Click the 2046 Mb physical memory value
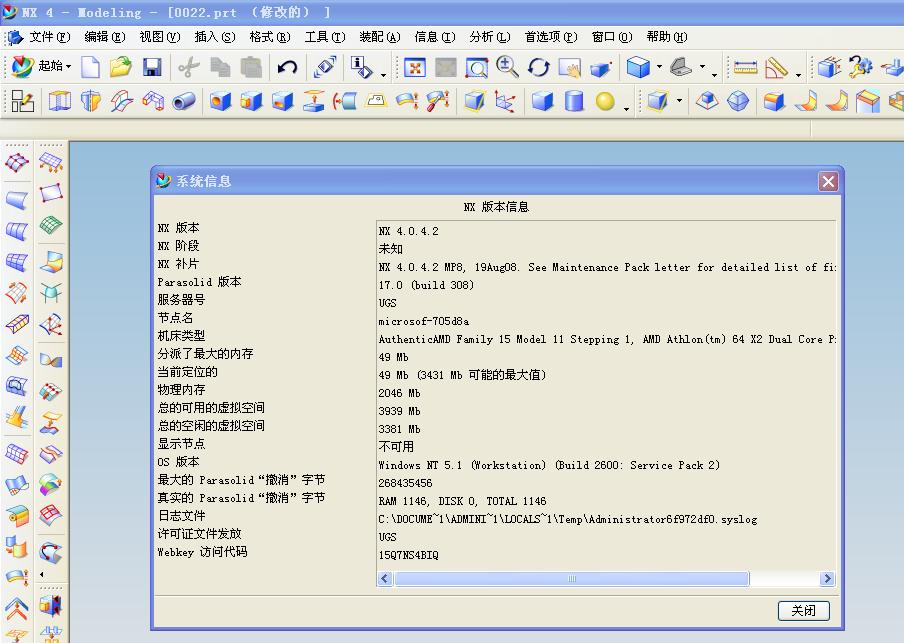904x643 pixels. 399,393
